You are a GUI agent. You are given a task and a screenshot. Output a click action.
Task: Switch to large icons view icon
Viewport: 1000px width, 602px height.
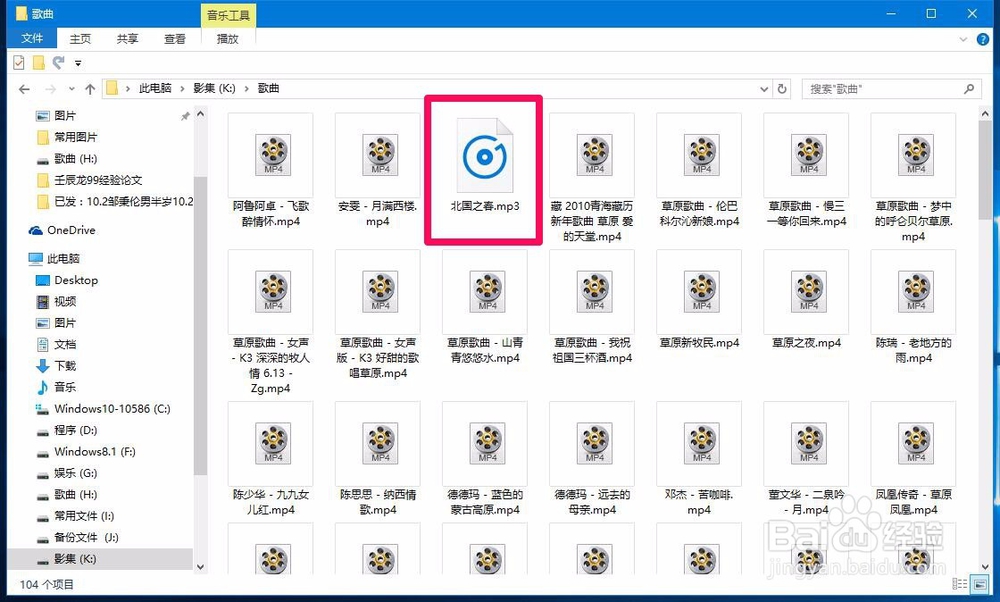[x=979, y=584]
